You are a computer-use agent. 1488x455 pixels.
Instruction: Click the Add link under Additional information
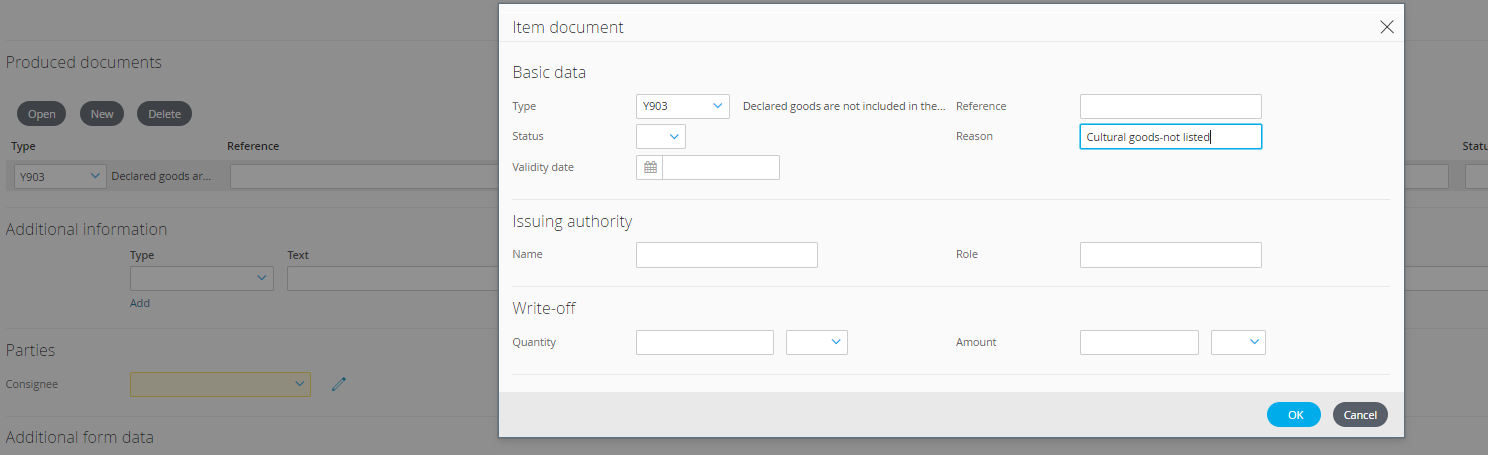pyautogui.click(x=140, y=303)
